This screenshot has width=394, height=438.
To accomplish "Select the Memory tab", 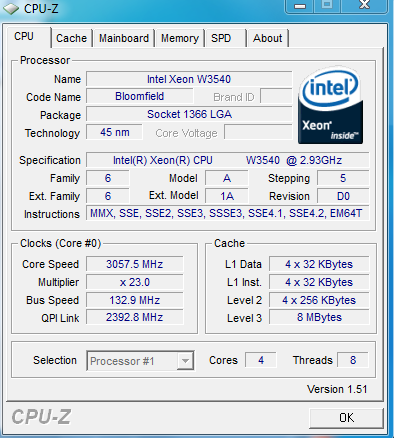I will pos(180,38).
